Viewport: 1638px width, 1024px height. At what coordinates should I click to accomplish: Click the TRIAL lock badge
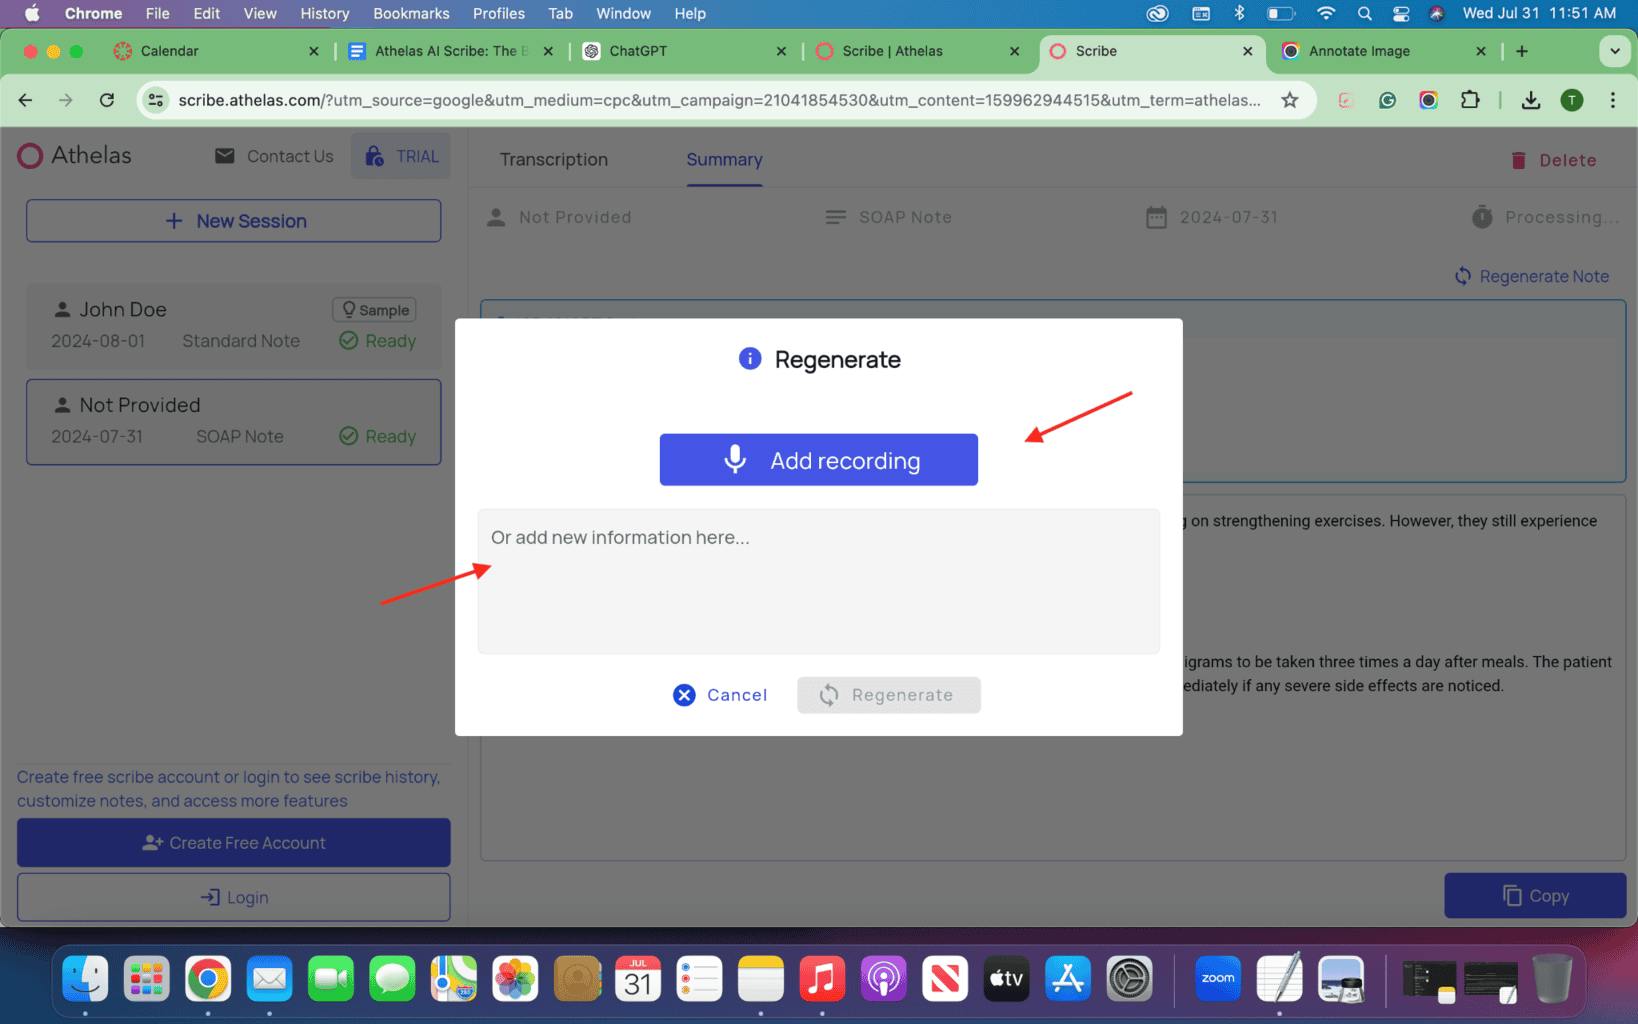(x=401, y=156)
